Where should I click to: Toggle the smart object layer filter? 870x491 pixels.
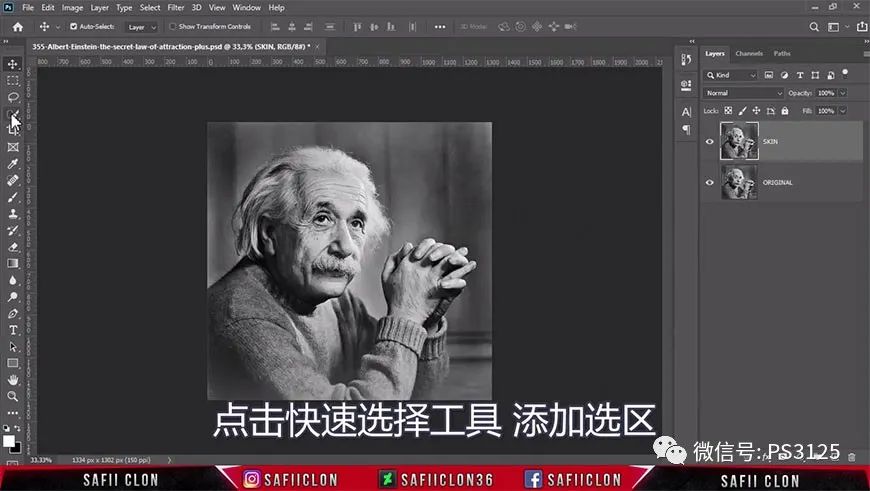(x=831, y=75)
